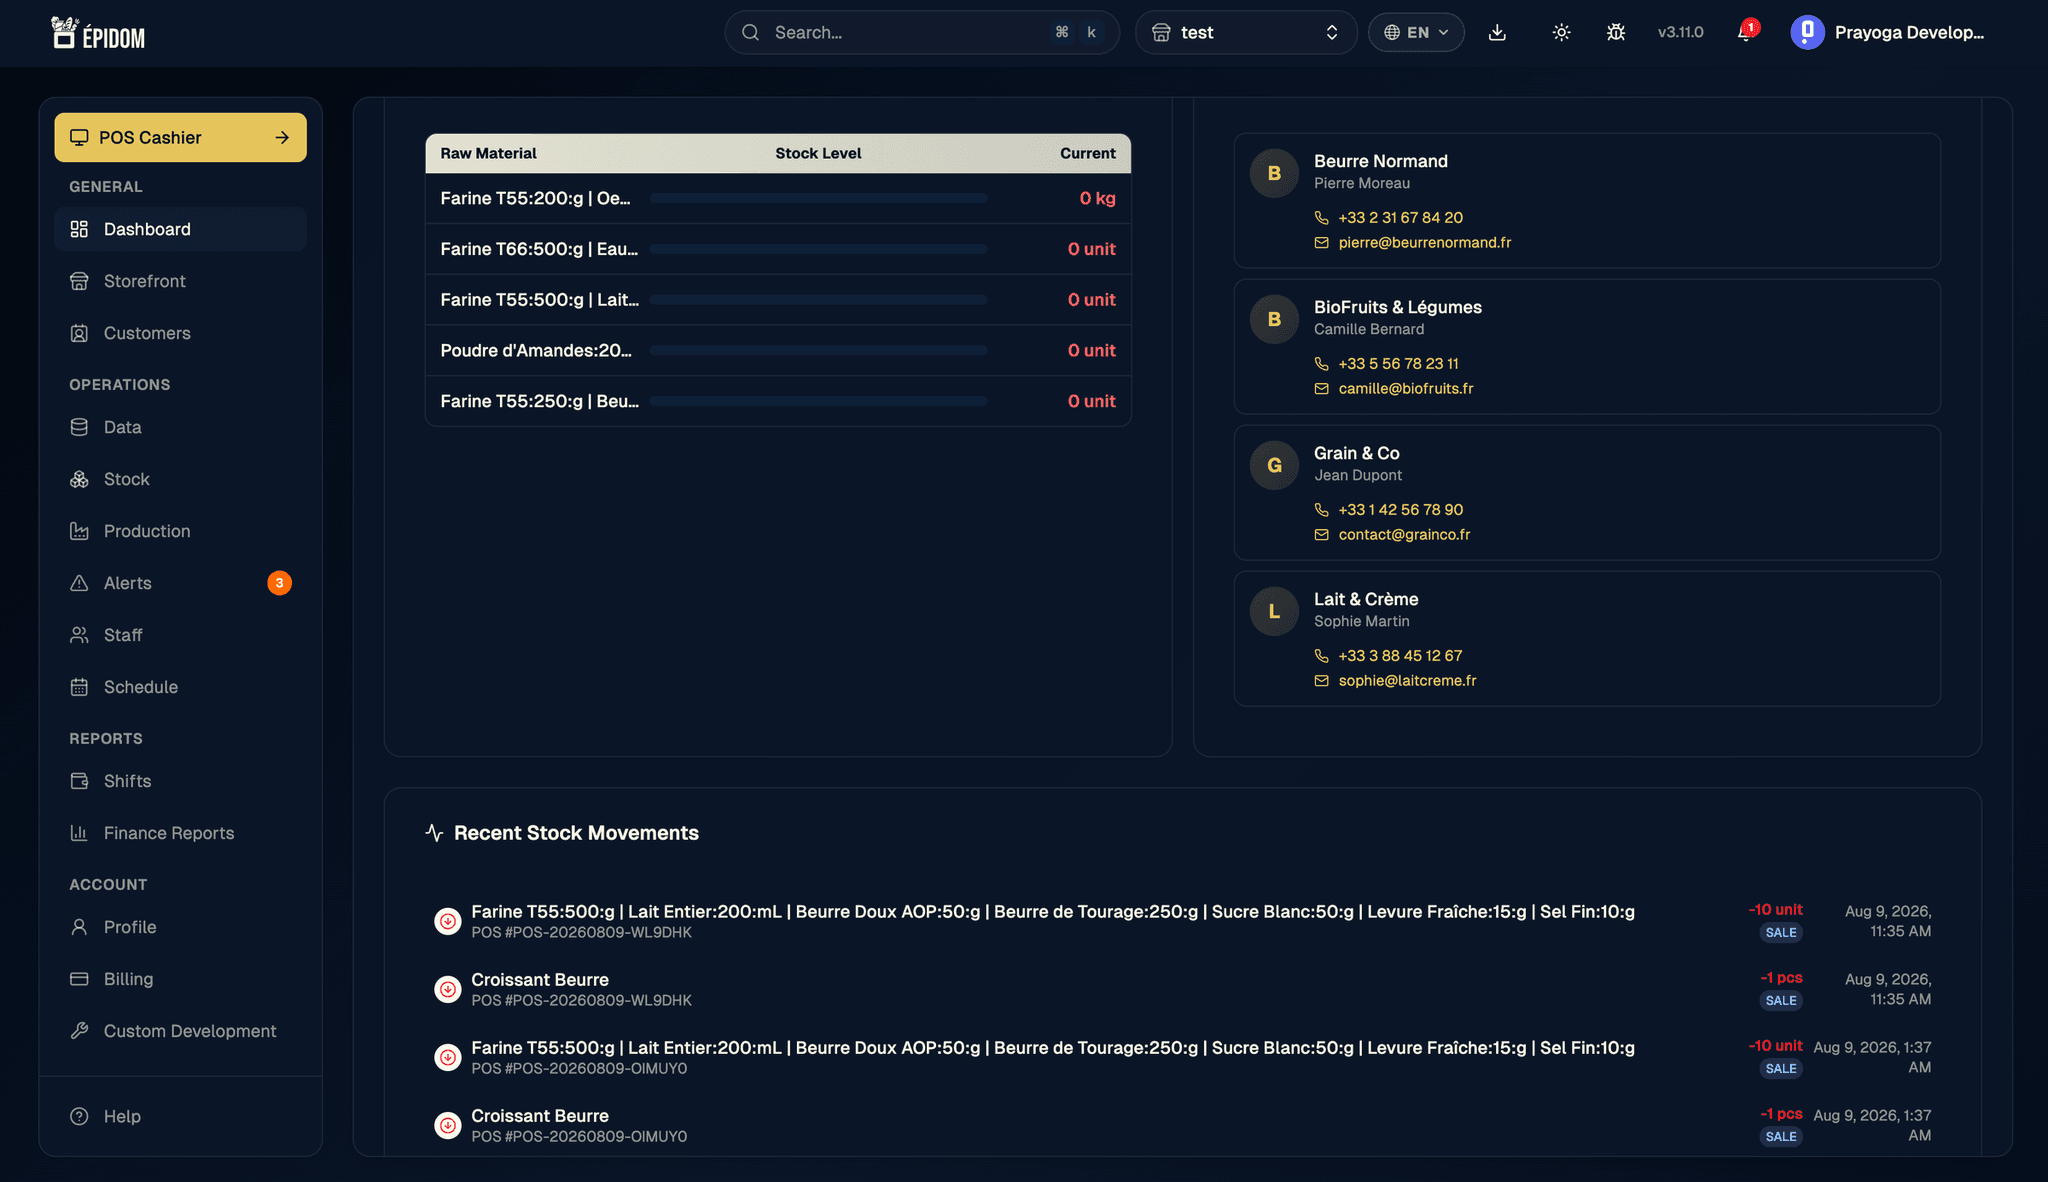Screen dimensions: 2048x1182
Task: Click the download icon in top bar
Action: pyautogui.click(x=1497, y=32)
